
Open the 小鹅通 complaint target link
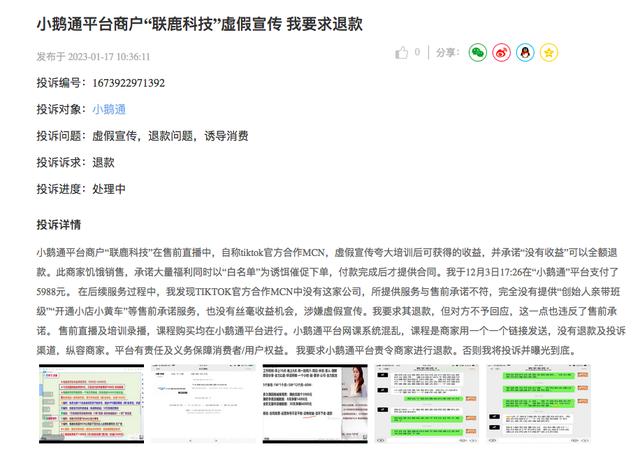109,109
